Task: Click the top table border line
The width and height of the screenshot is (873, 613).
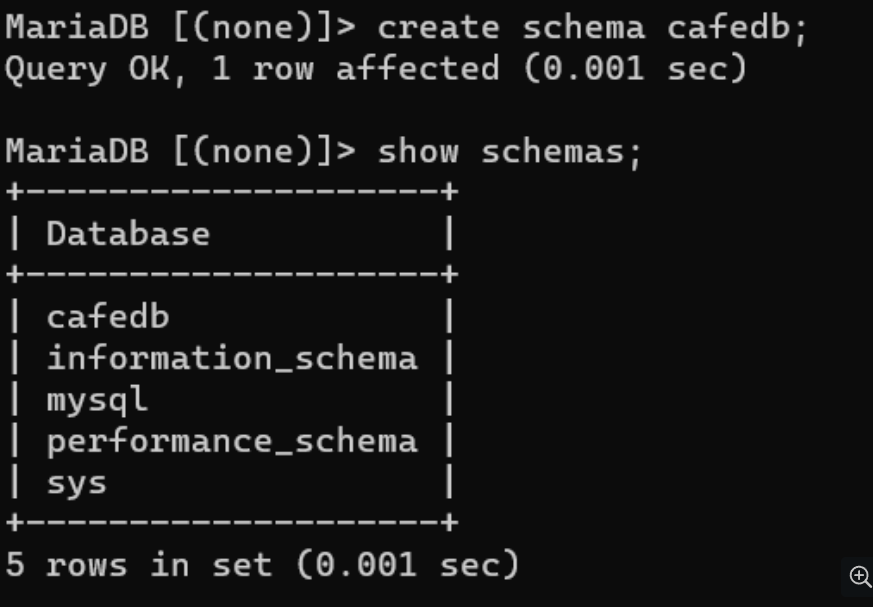Action: [x=232, y=192]
